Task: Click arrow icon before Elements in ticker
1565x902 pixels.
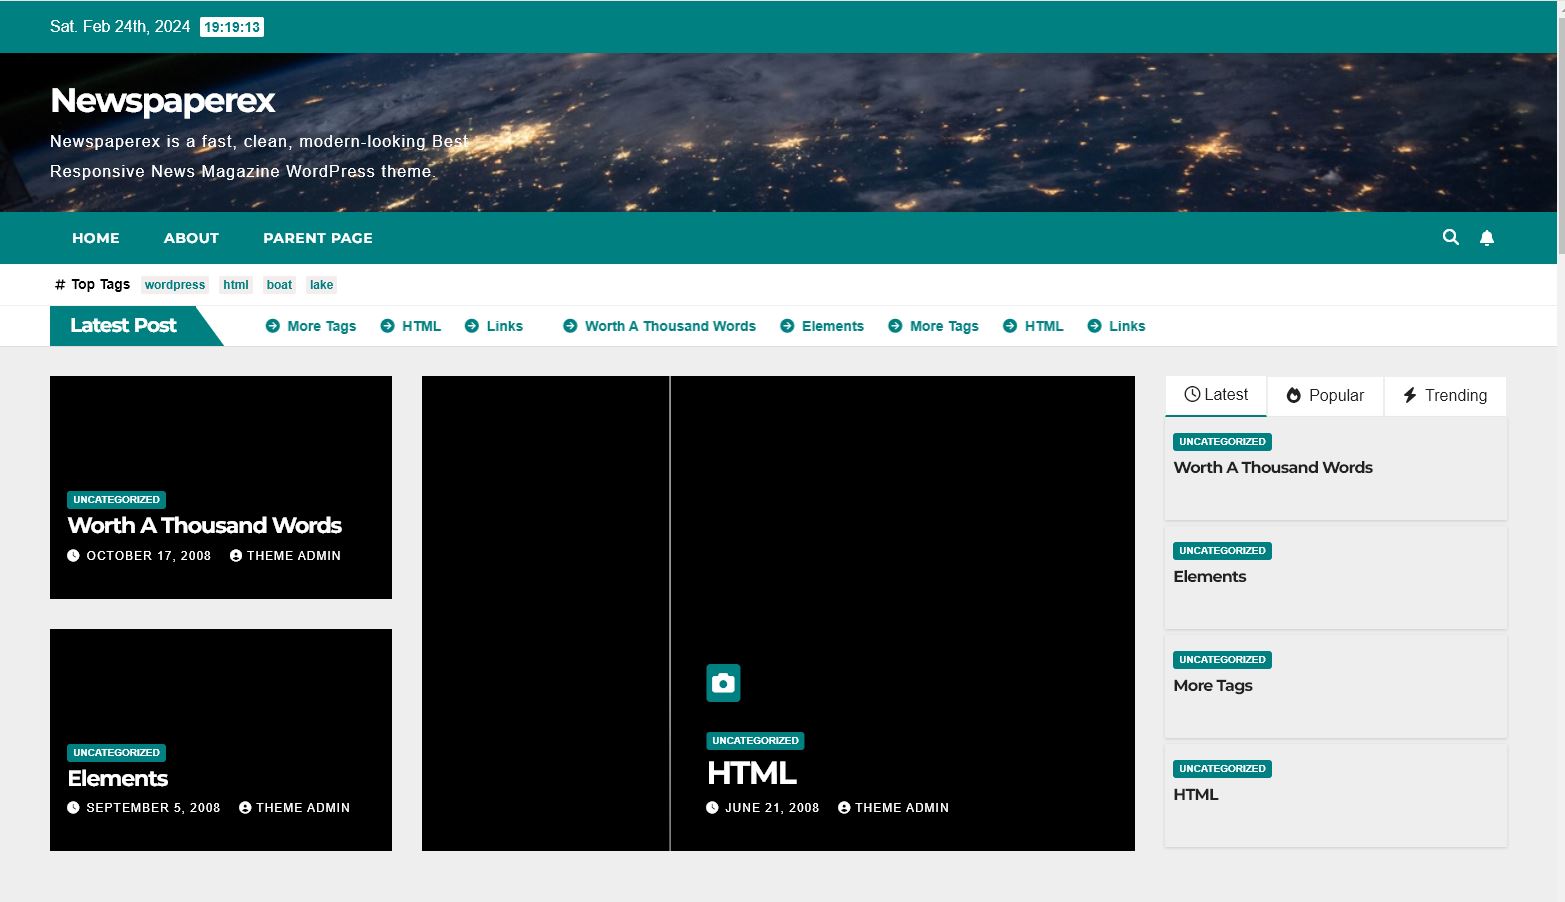Action: coord(787,326)
